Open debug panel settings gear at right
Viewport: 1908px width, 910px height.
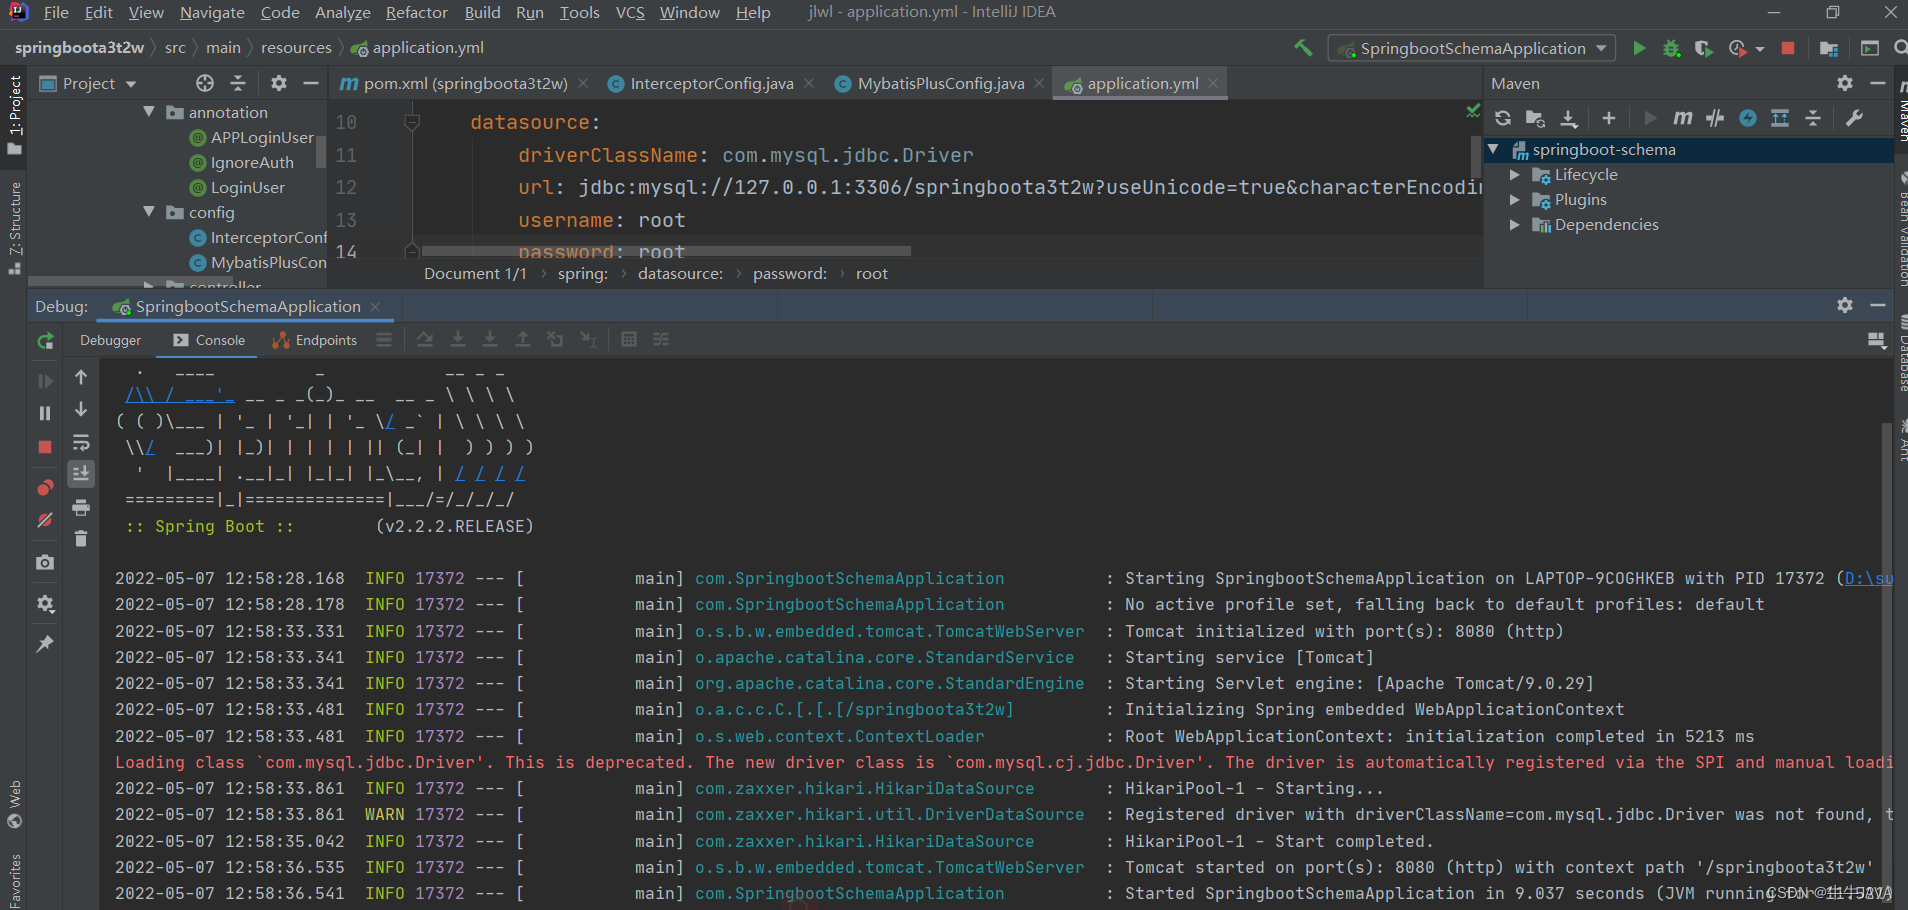tap(1845, 305)
